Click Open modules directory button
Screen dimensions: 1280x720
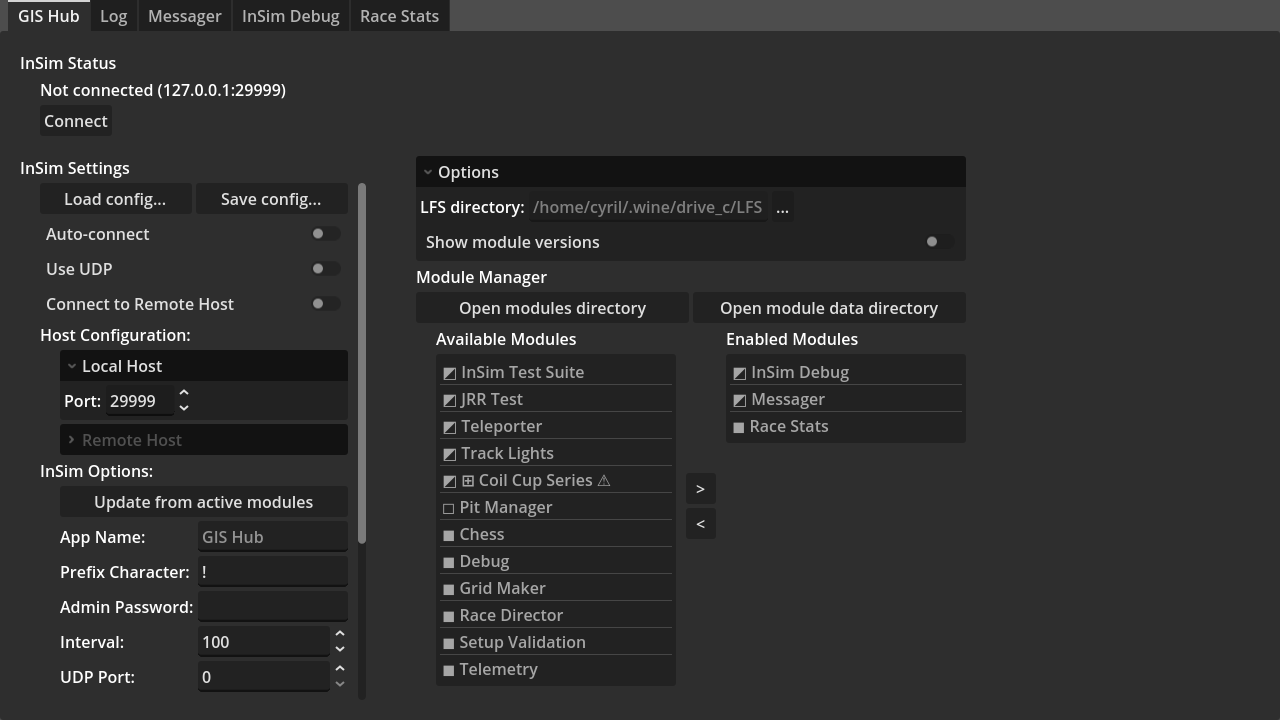click(552, 308)
